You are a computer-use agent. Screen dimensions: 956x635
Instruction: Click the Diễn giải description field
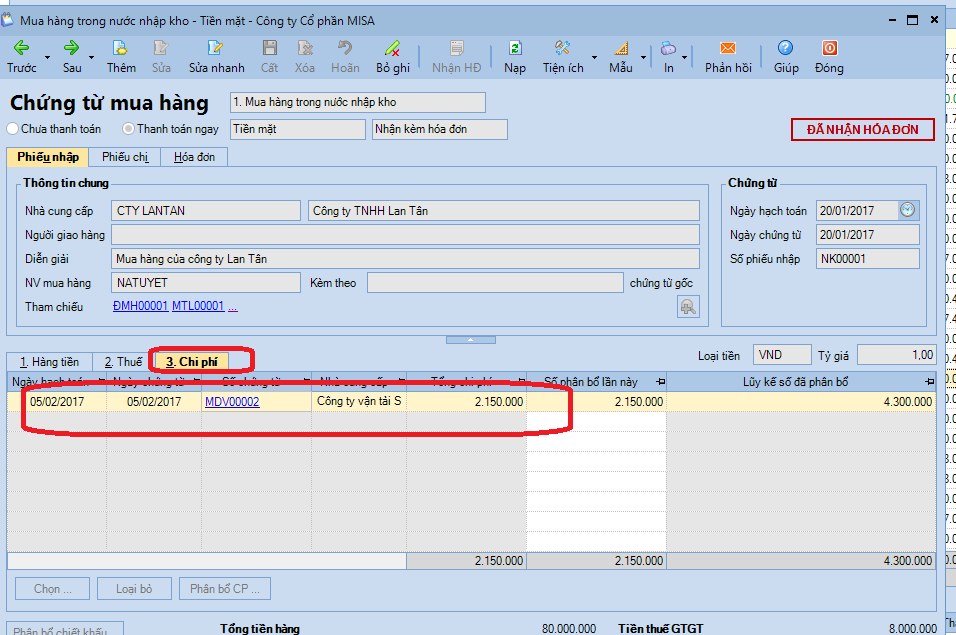click(405, 259)
